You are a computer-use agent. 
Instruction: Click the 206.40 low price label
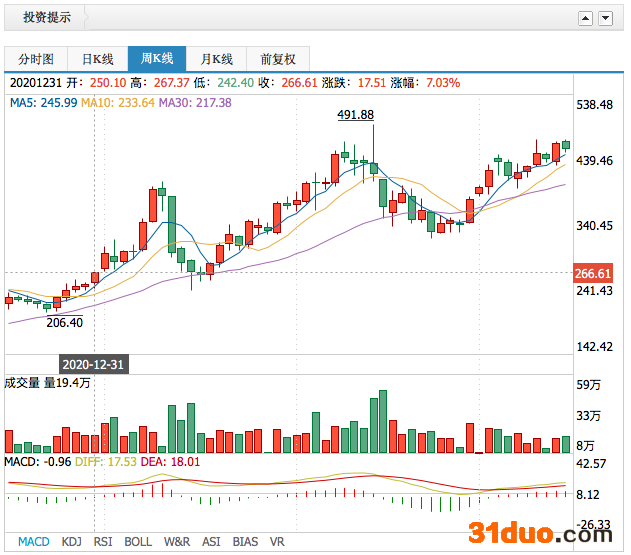(x=65, y=322)
